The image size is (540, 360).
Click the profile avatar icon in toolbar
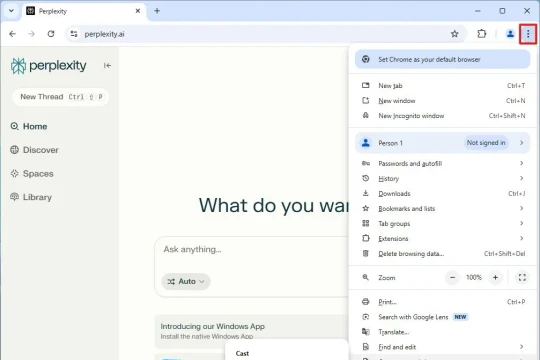click(x=510, y=34)
